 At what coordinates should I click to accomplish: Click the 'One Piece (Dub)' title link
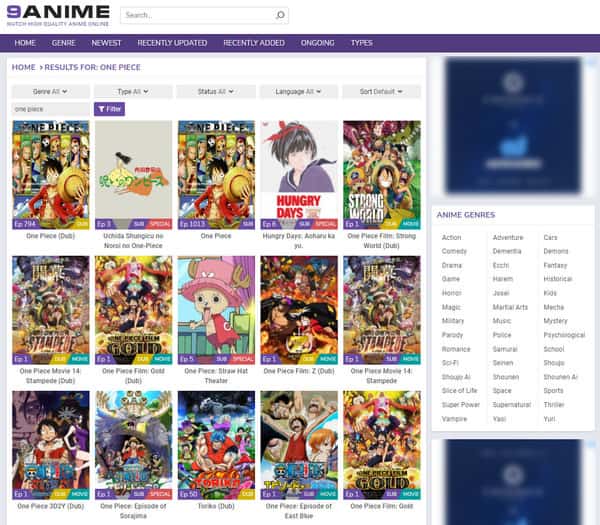coord(51,236)
